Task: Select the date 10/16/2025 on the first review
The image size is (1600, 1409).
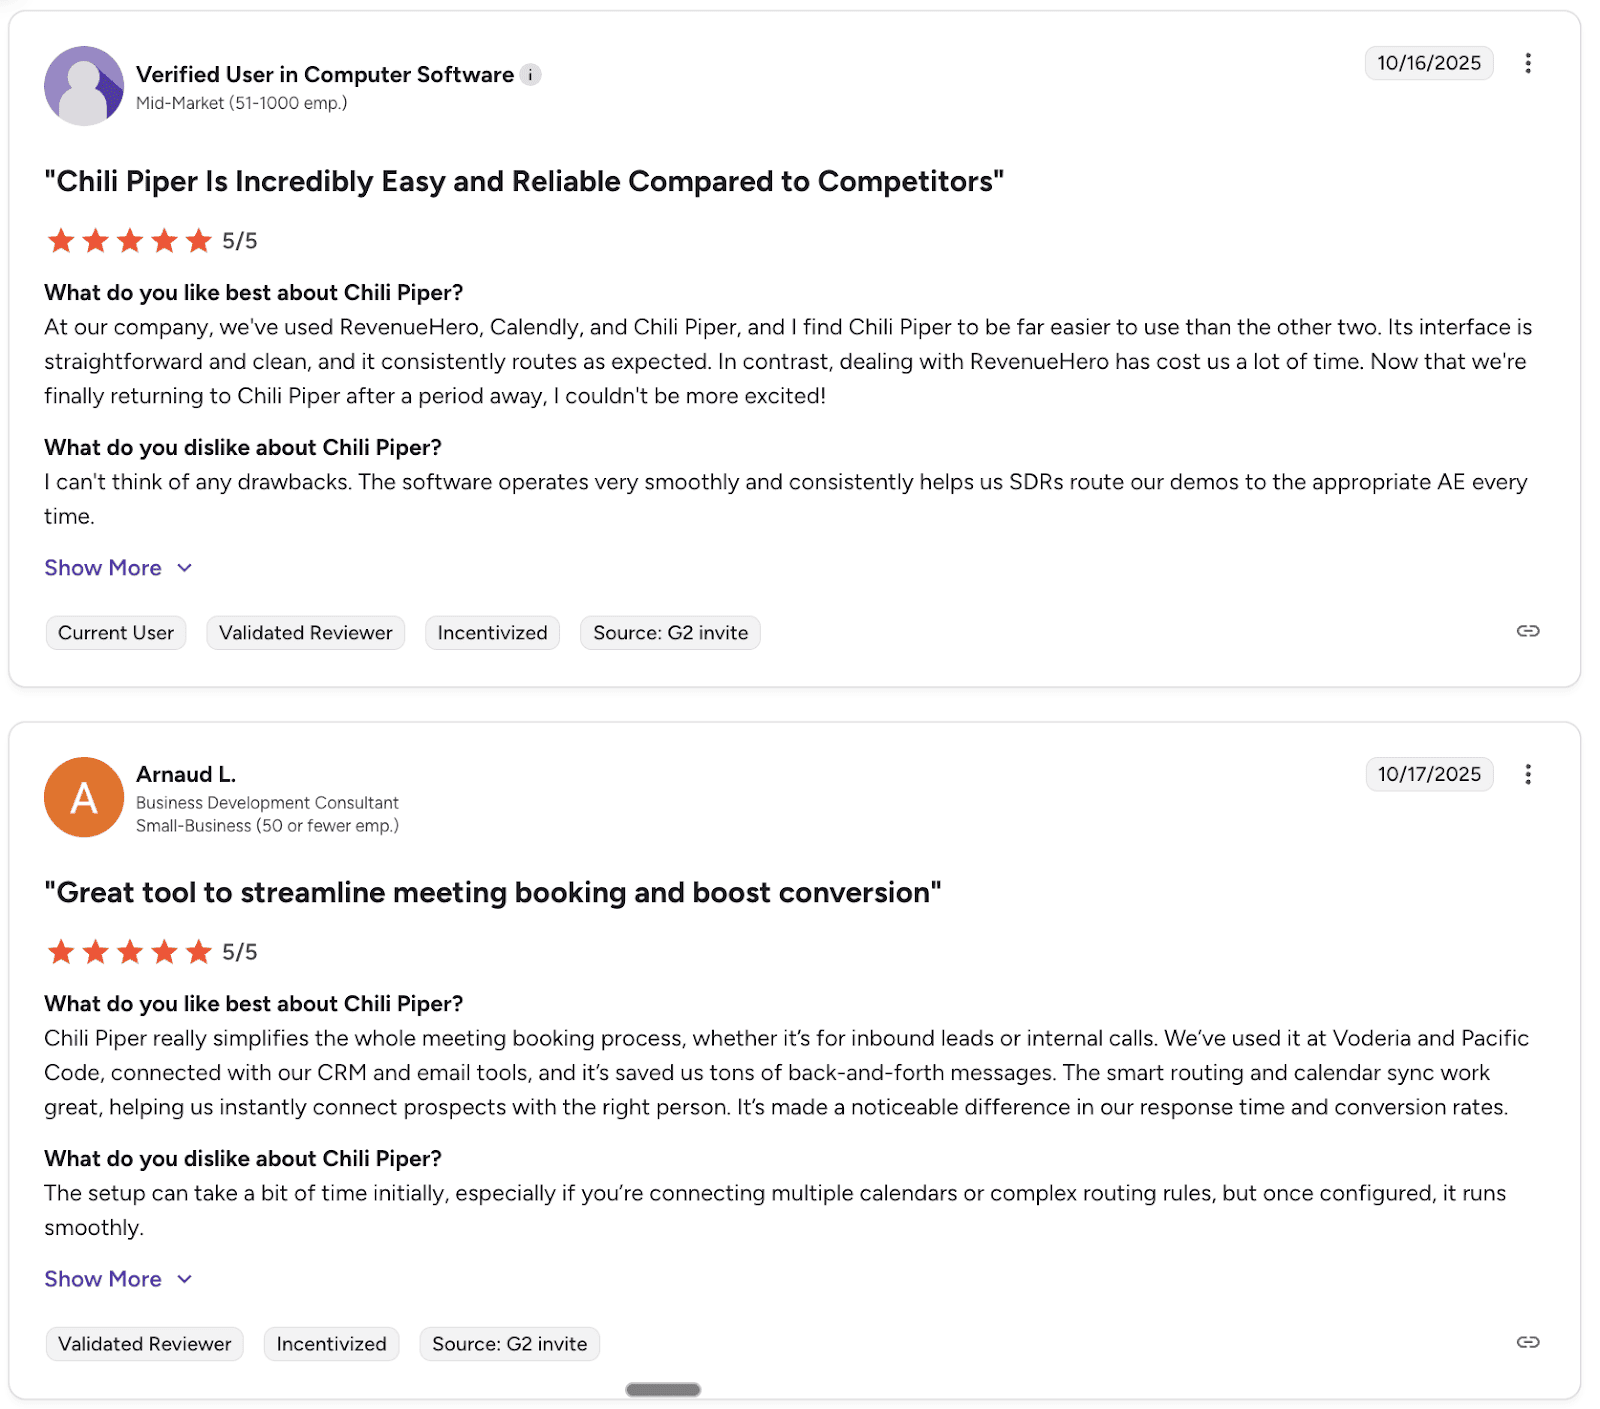Action: (1428, 63)
